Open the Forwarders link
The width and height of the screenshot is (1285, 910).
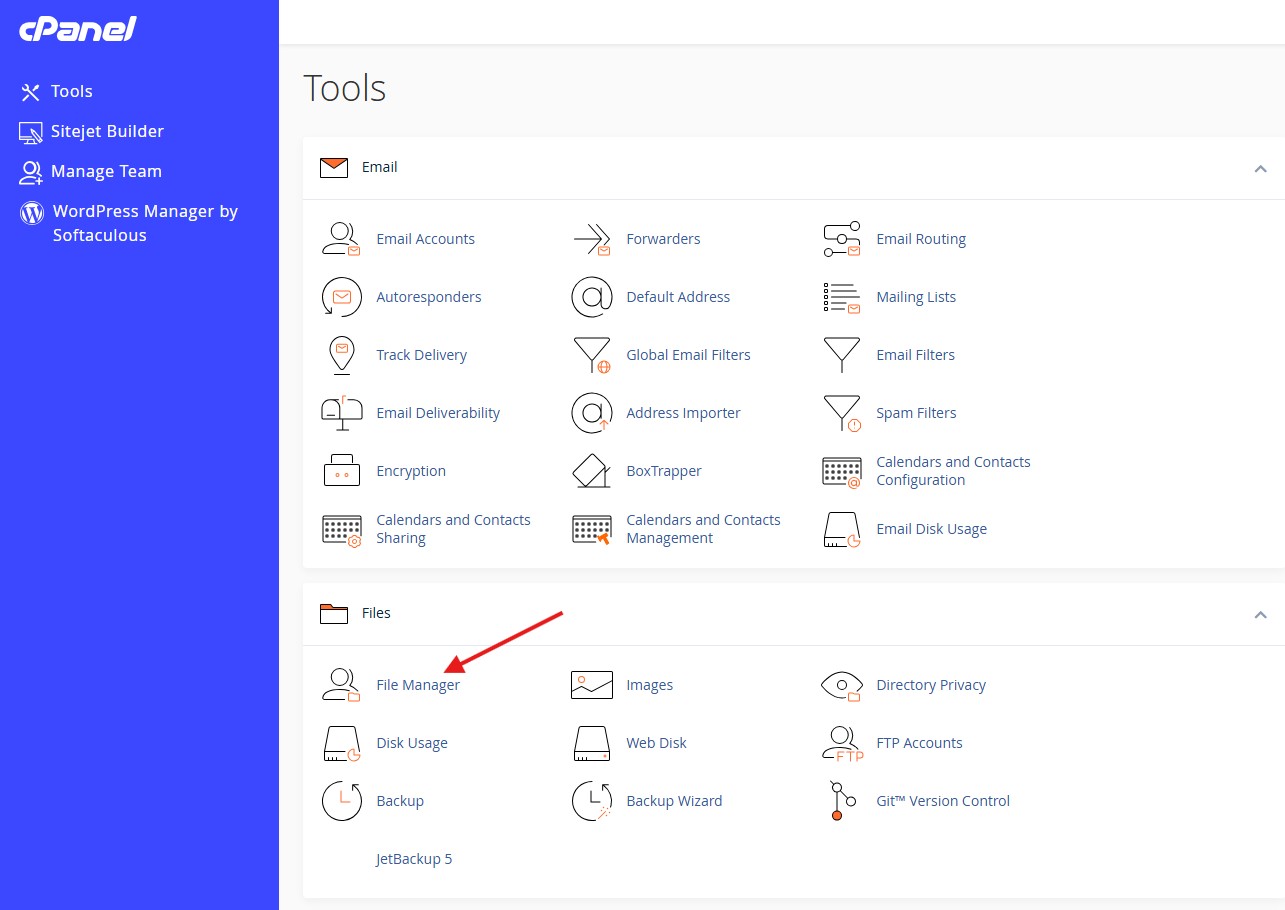pos(663,239)
